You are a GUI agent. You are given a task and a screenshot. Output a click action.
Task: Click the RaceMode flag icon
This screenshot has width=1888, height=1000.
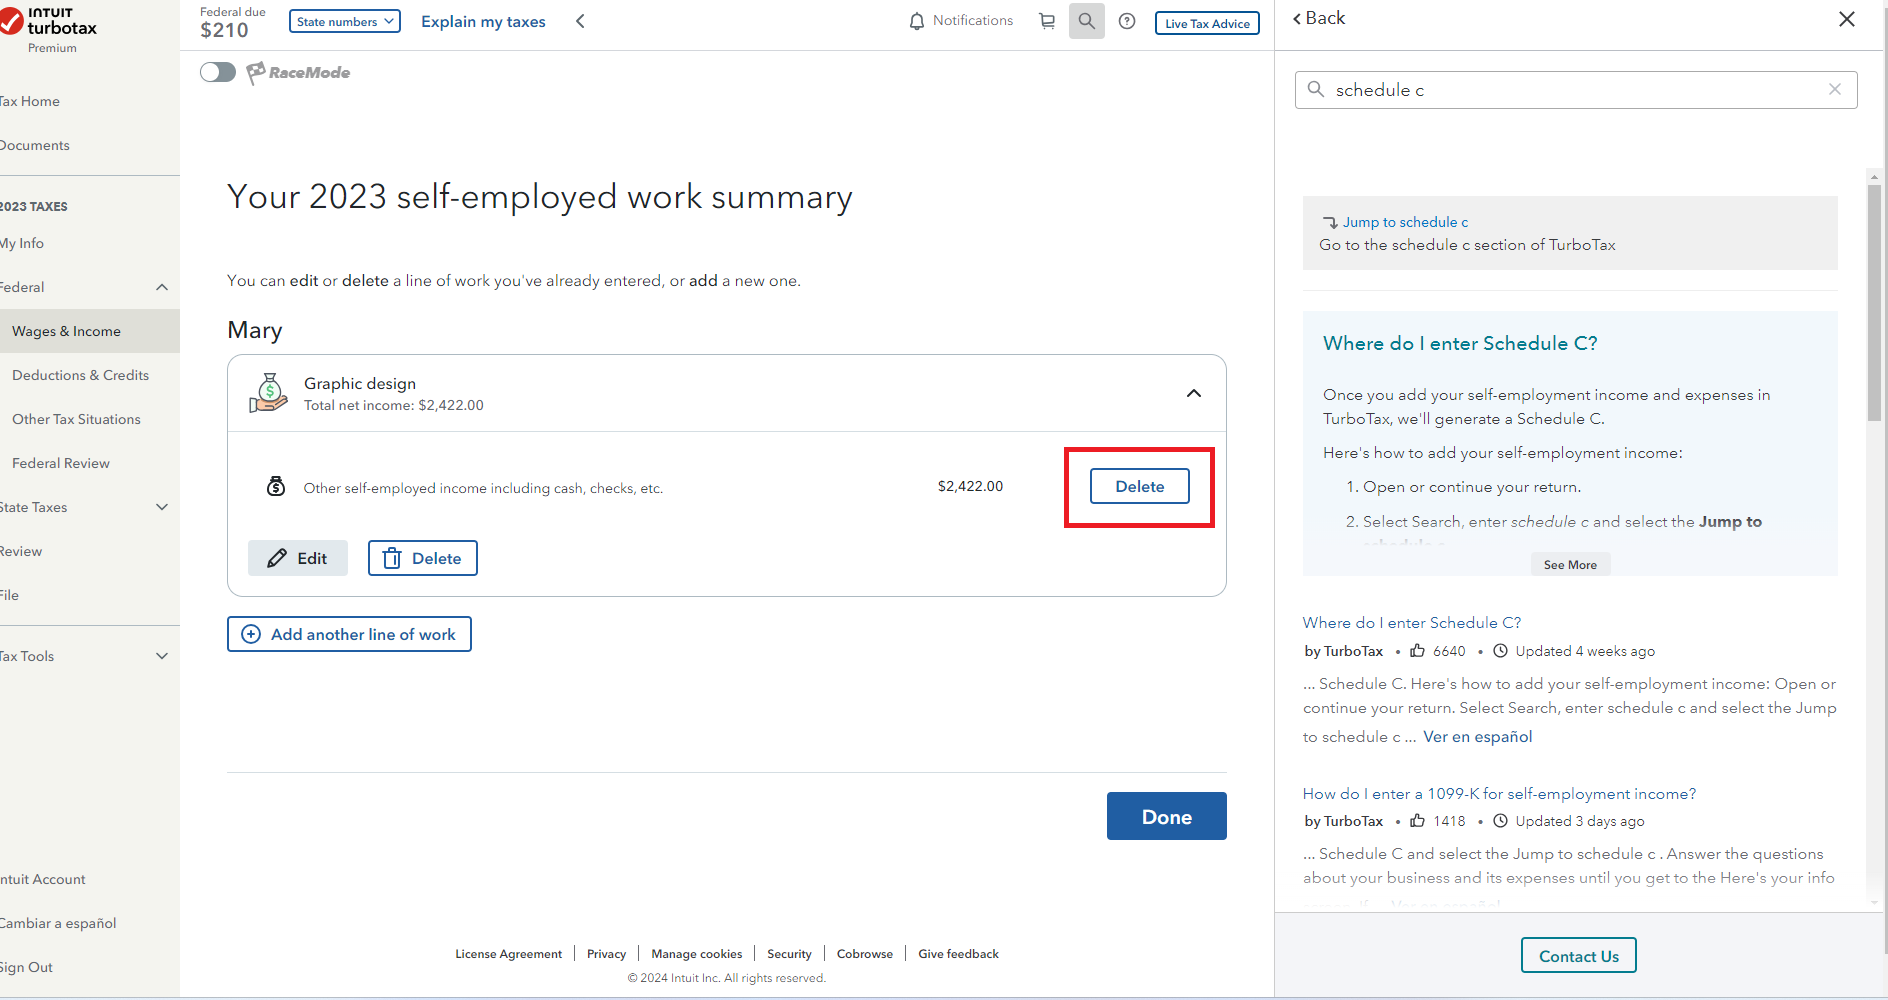256,72
